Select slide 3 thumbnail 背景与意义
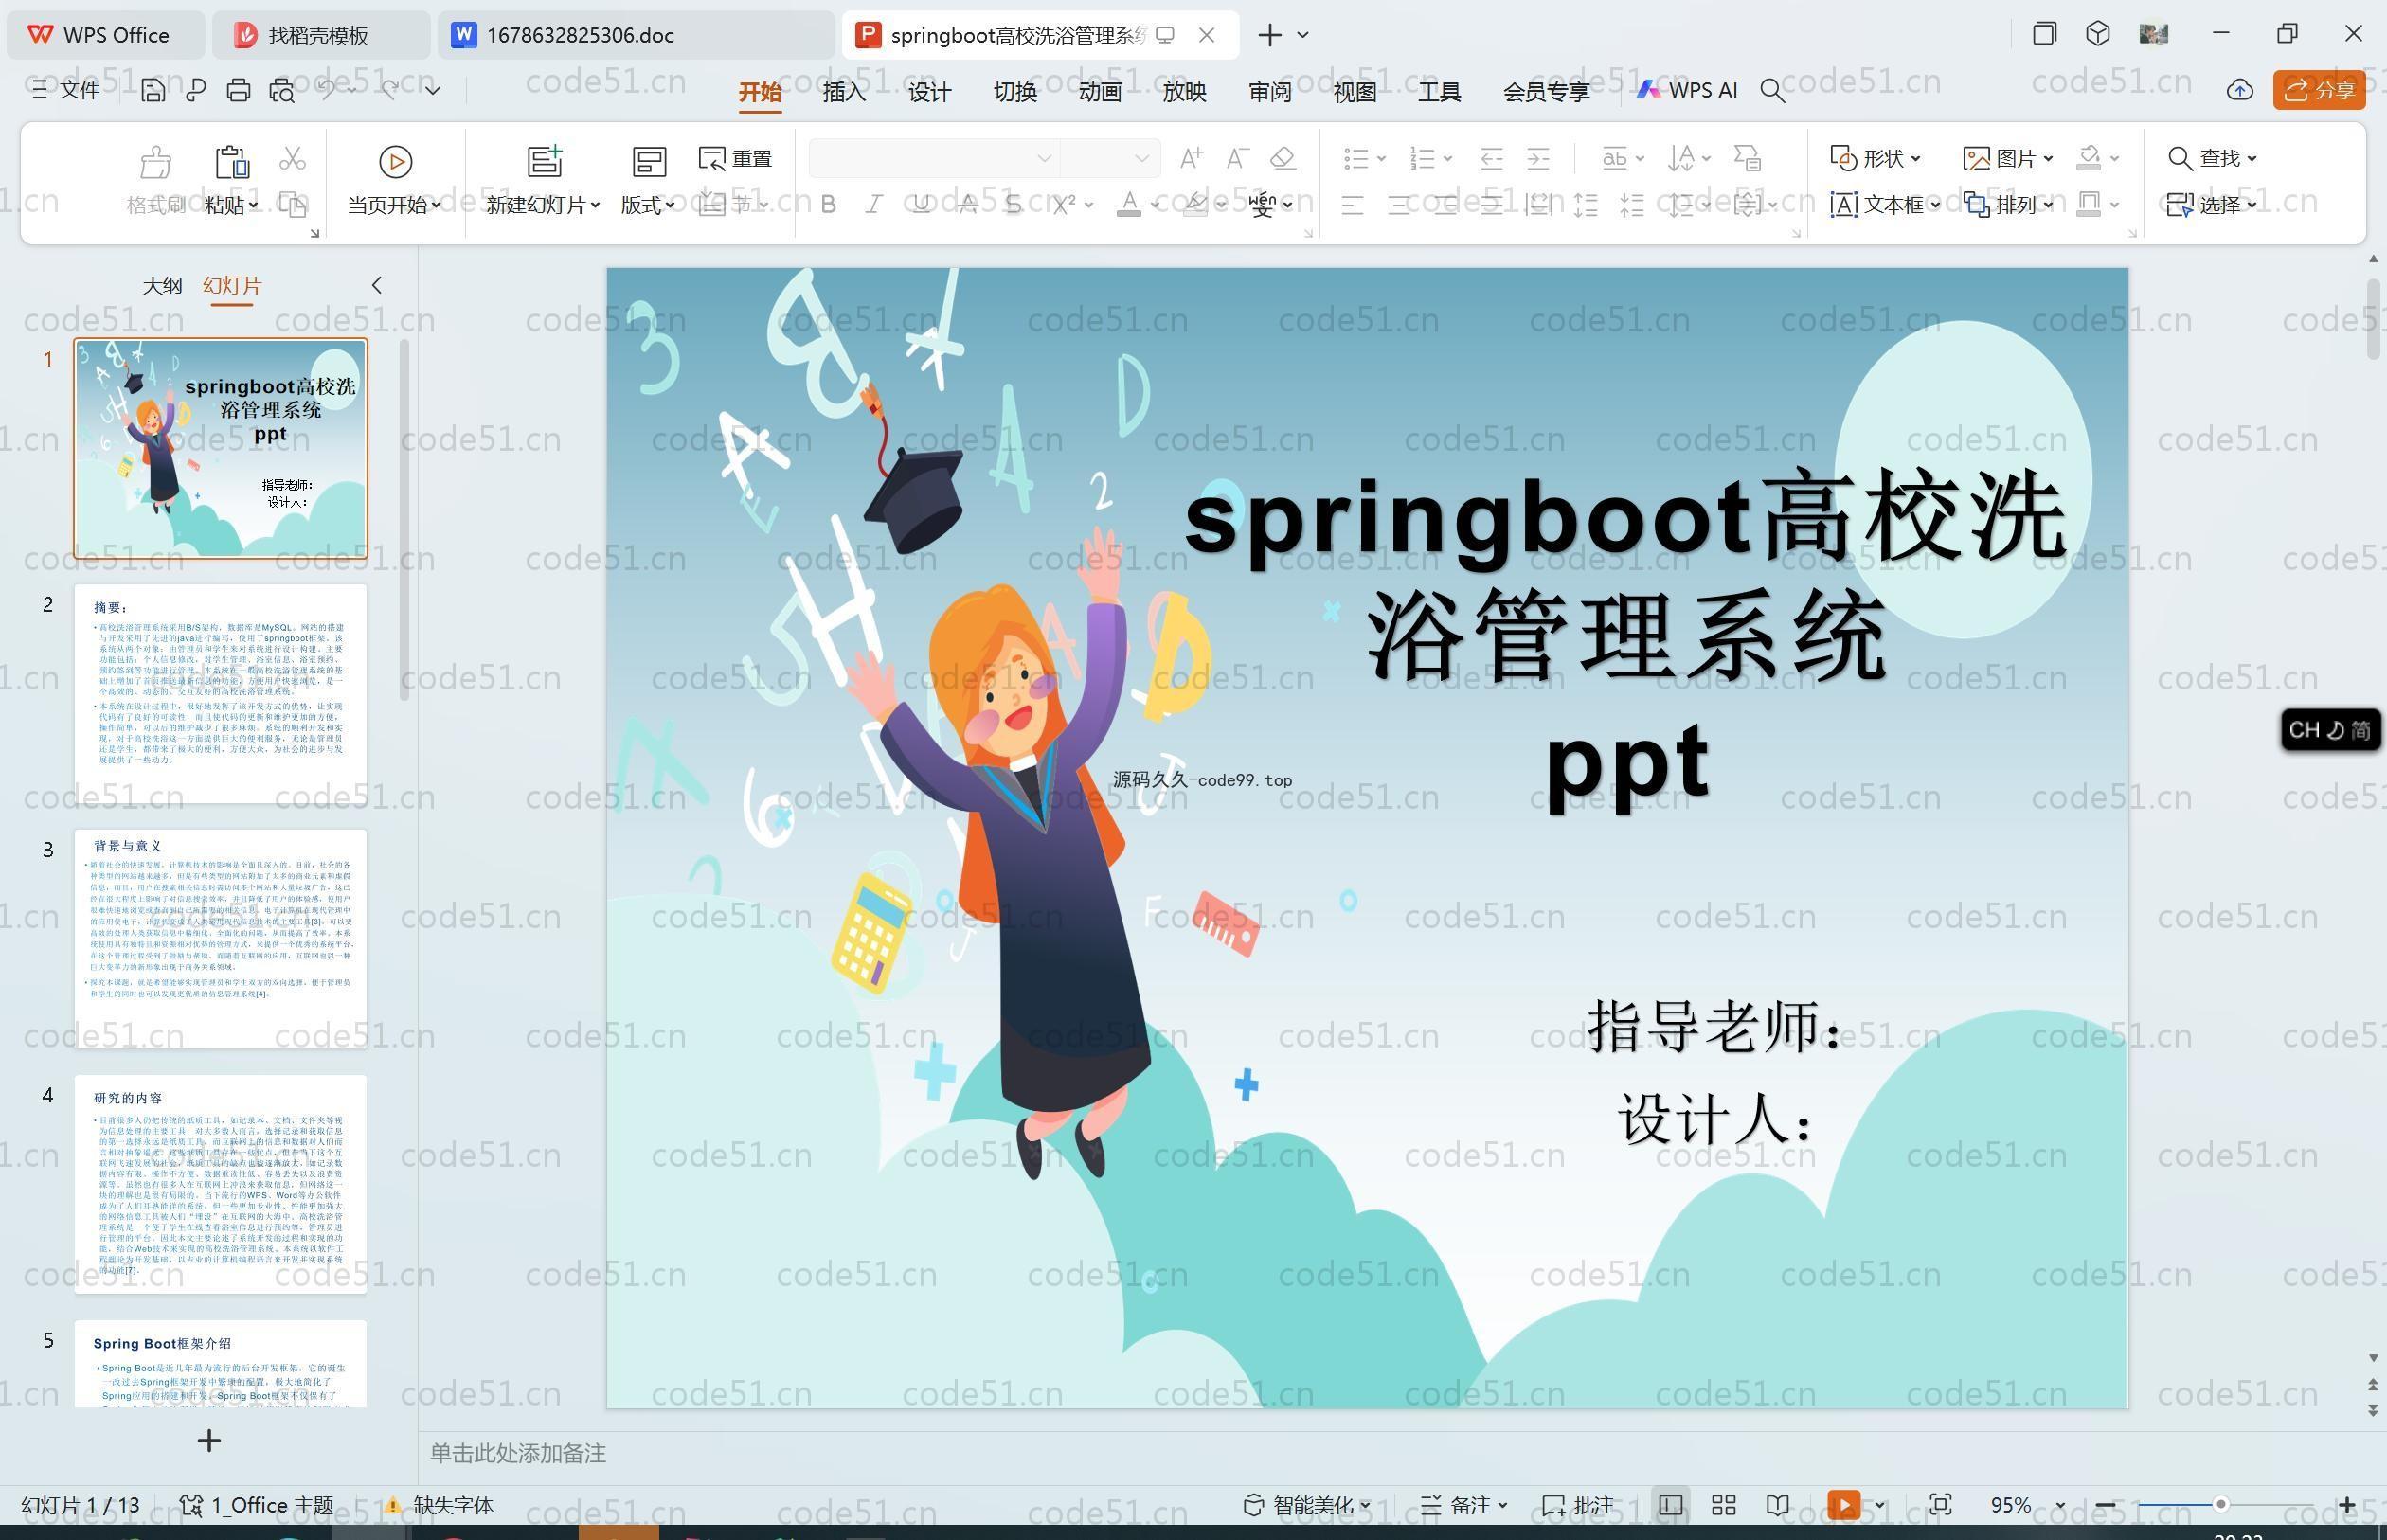The image size is (2387, 1540). [x=220, y=938]
